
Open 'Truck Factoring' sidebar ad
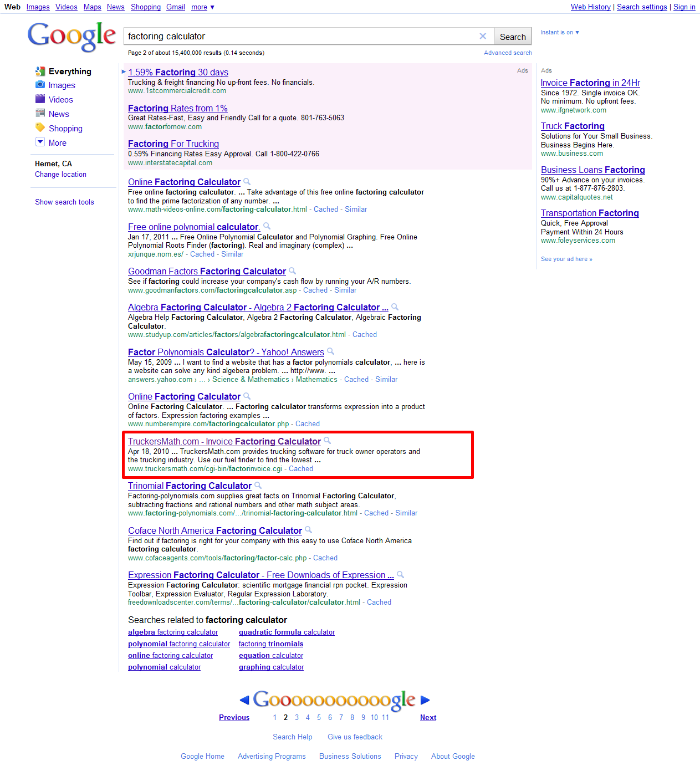click(x=573, y=126)
